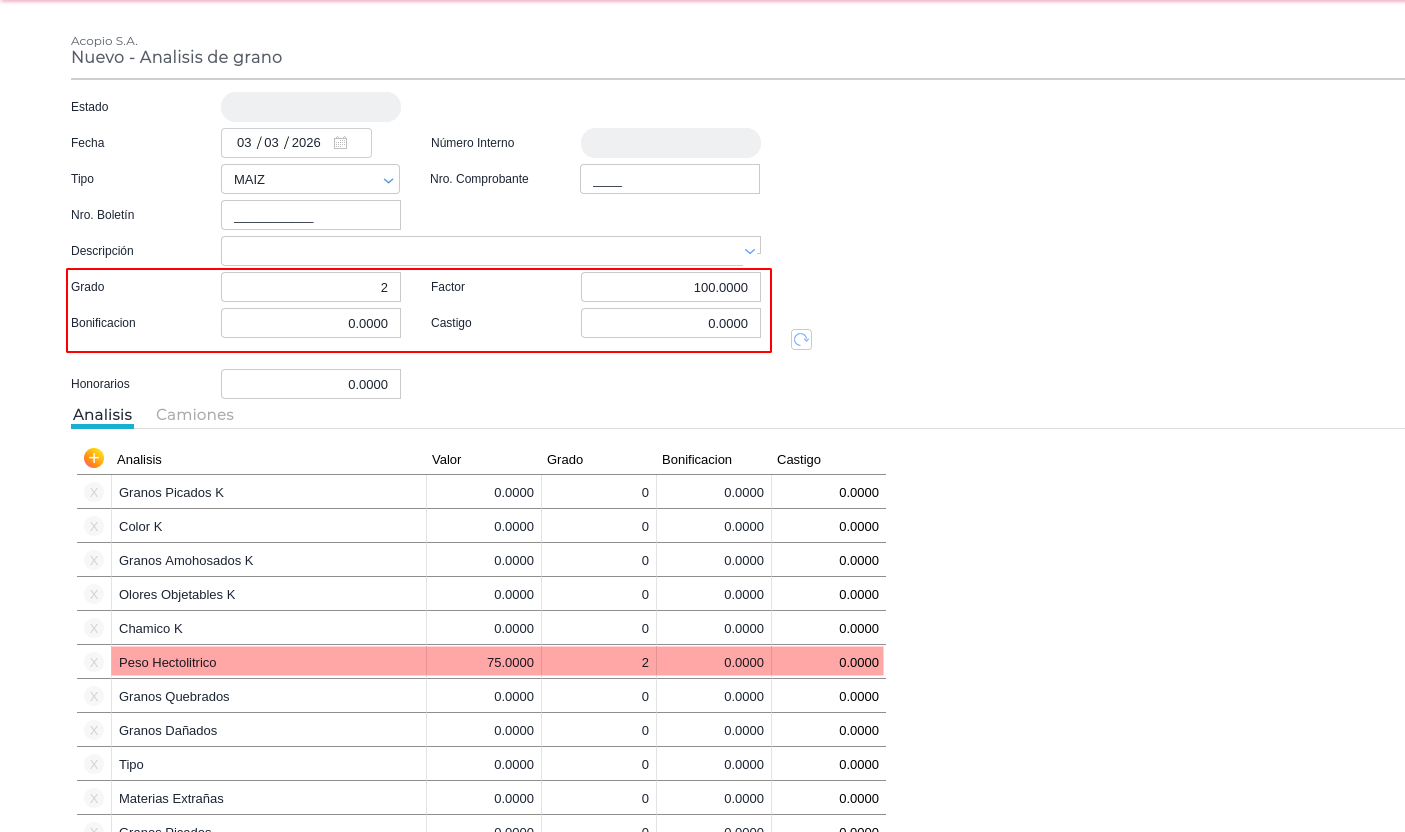This screenshot has width=1405, height=832.
Task: Open the Descripción dropdown arrow
Action: point(749,251)
